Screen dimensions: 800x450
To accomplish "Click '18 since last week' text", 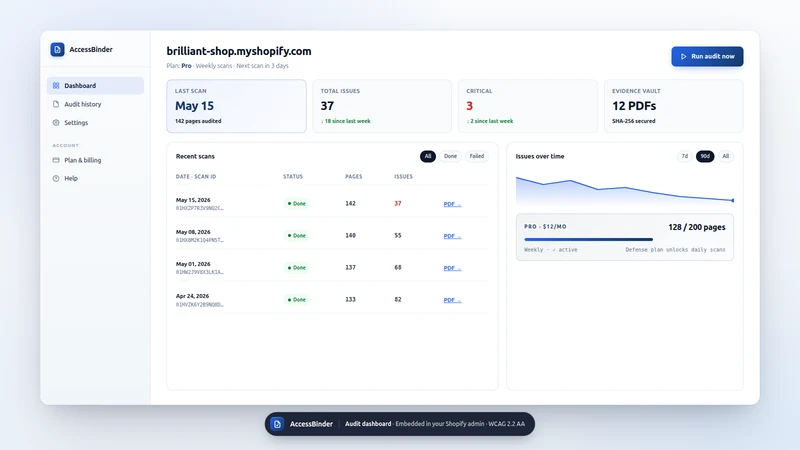I will (x=346, y=121).
